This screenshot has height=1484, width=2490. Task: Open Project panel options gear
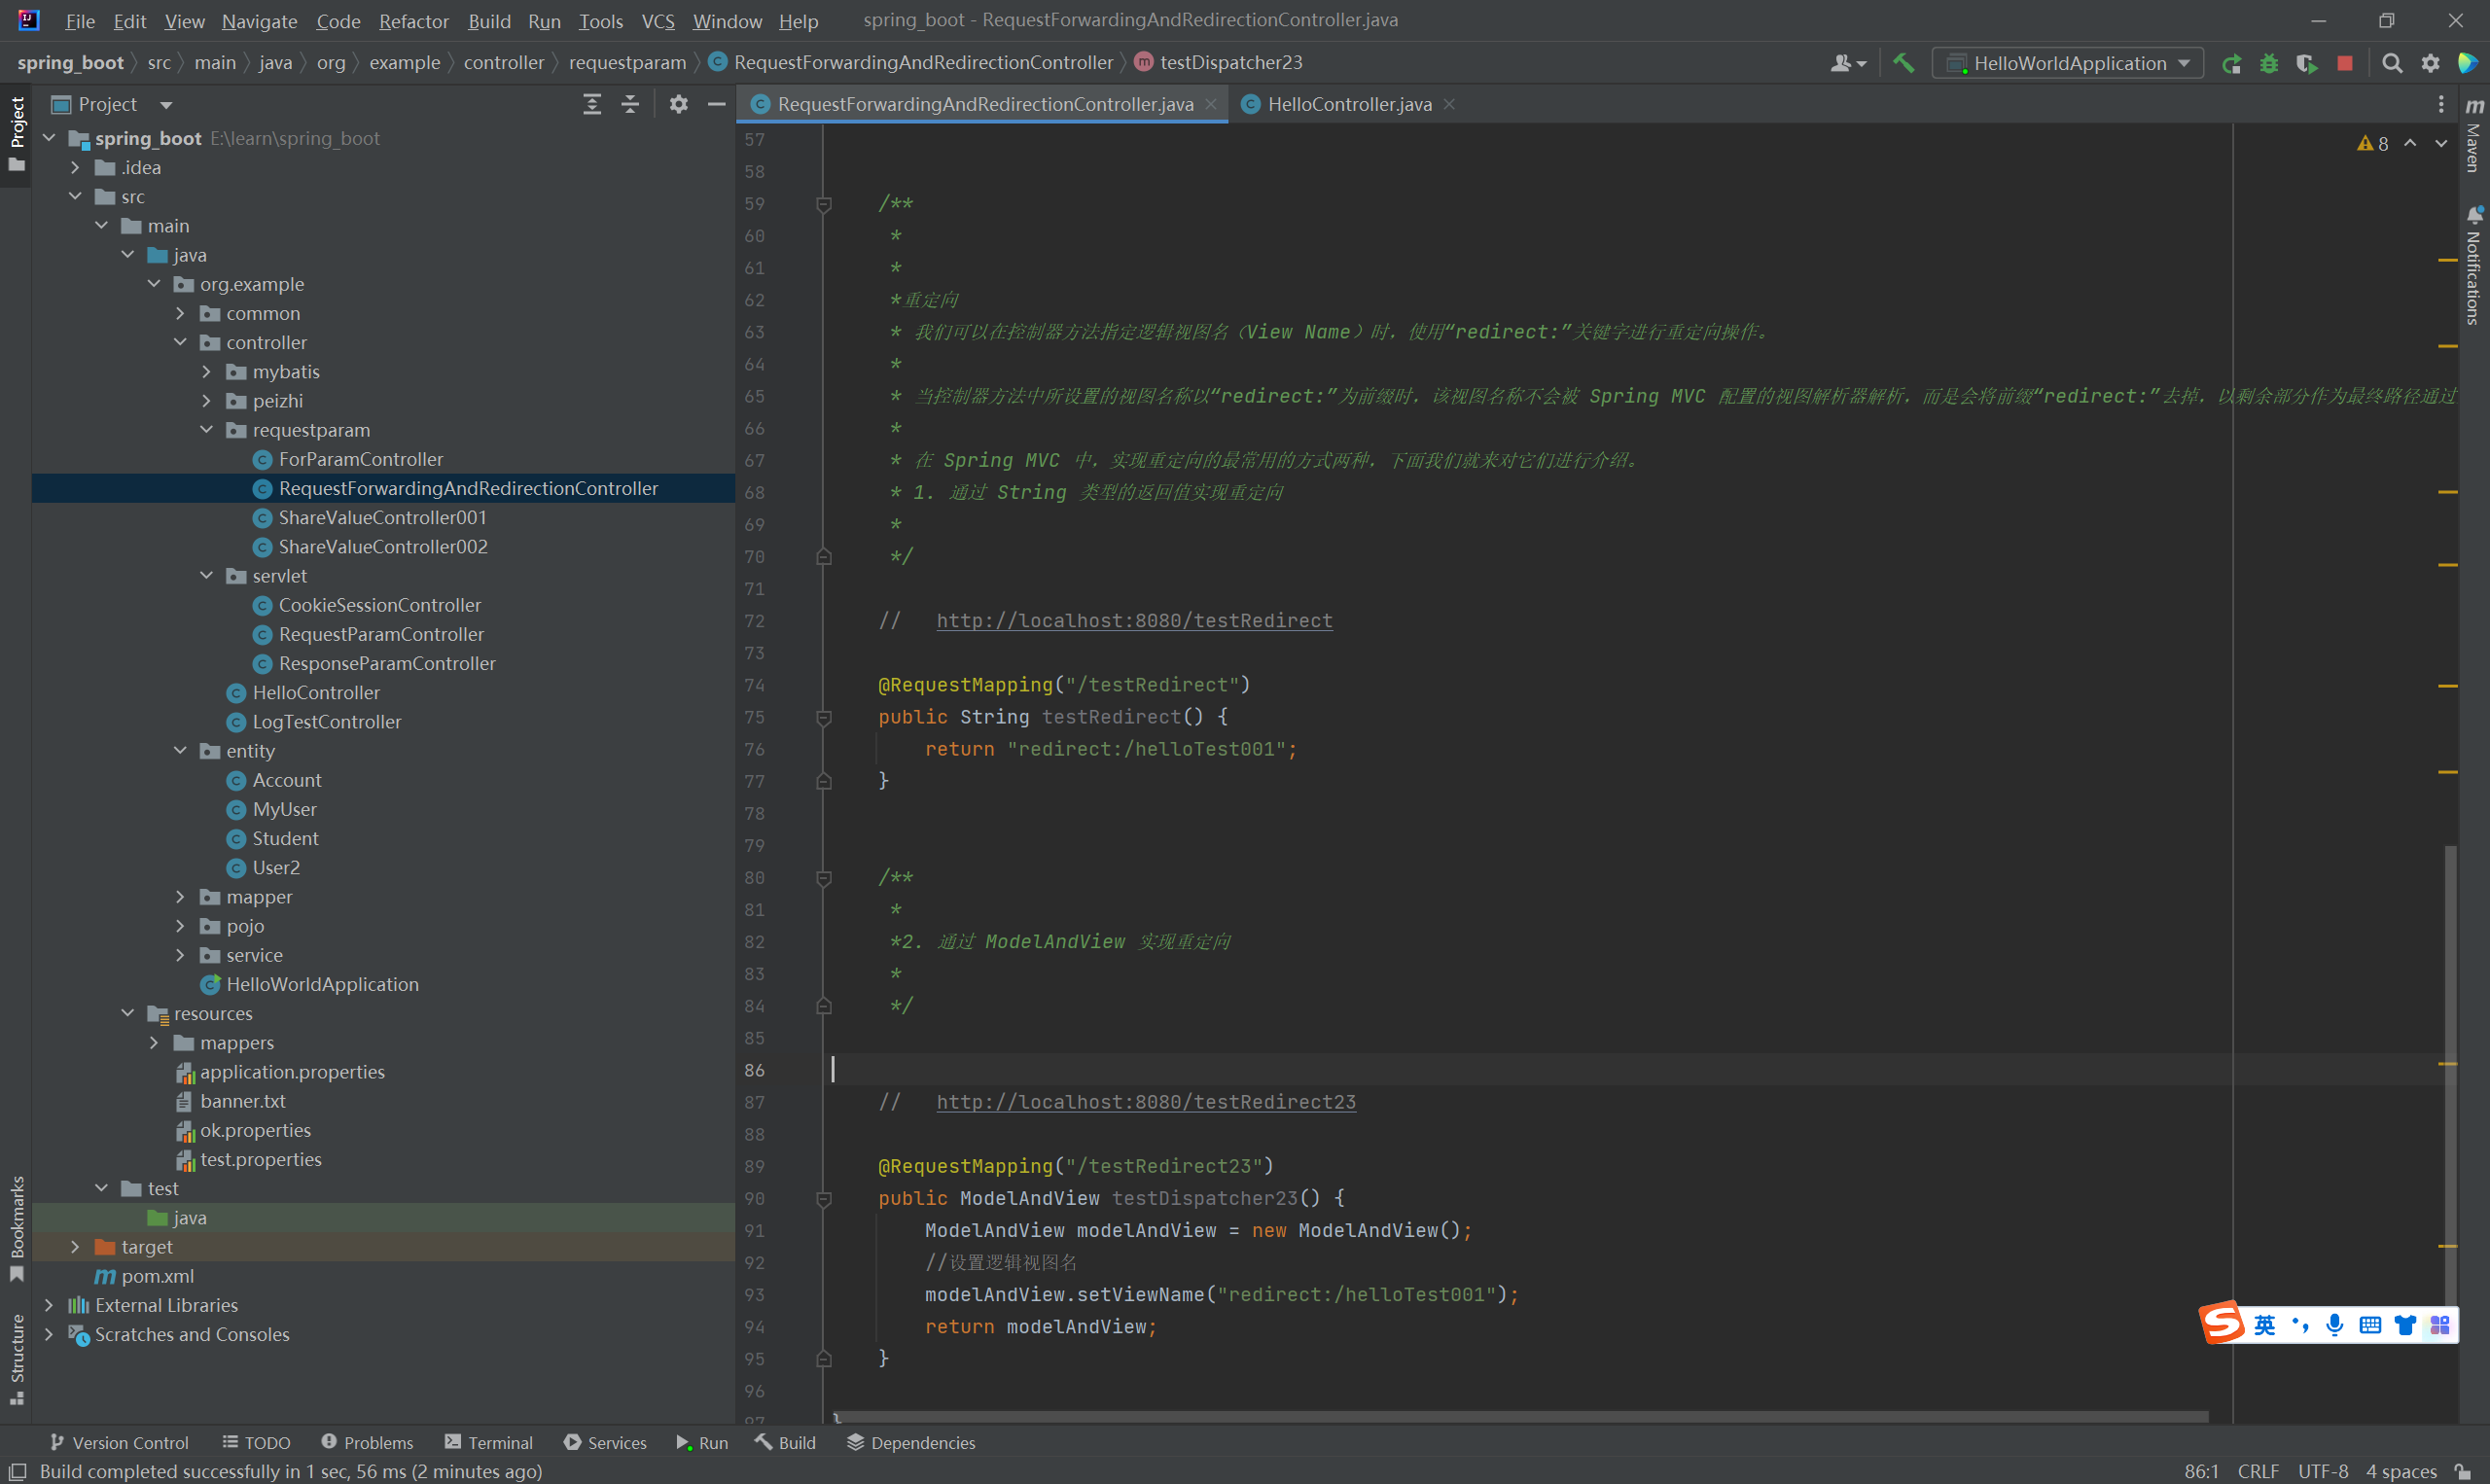pos(679,104)
